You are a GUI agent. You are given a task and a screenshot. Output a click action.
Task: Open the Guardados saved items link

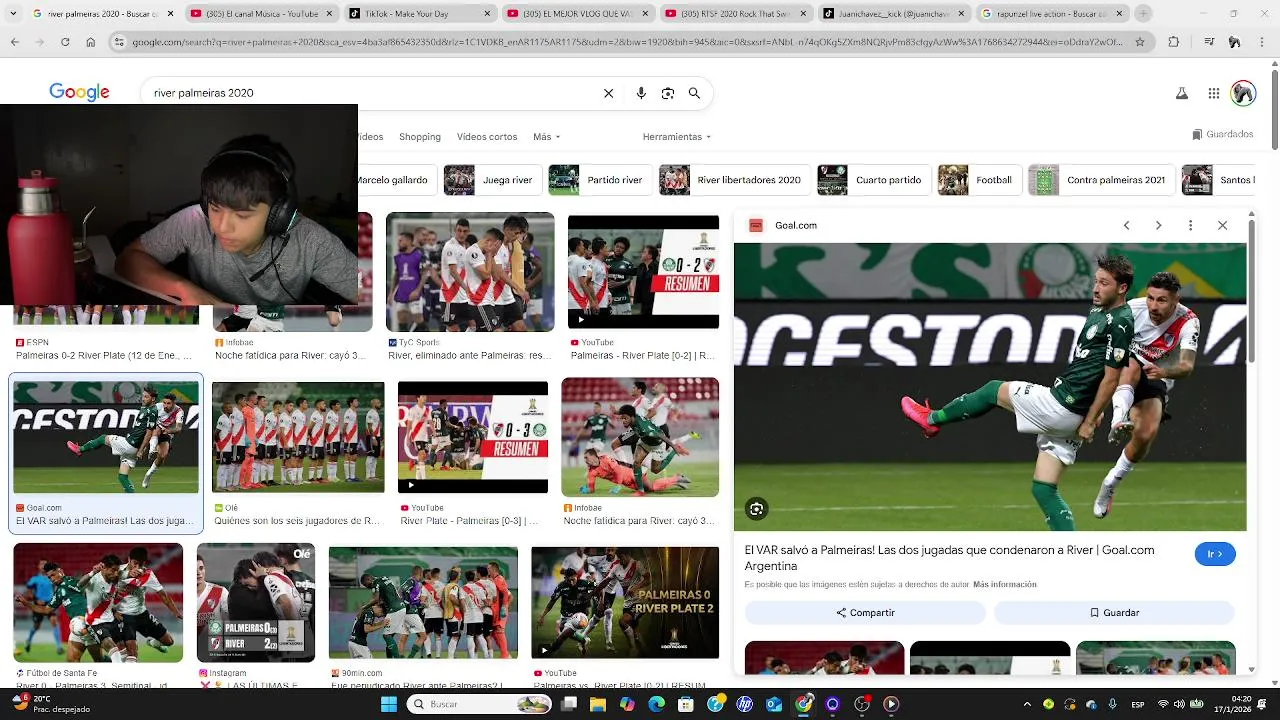pos(1222,134)
